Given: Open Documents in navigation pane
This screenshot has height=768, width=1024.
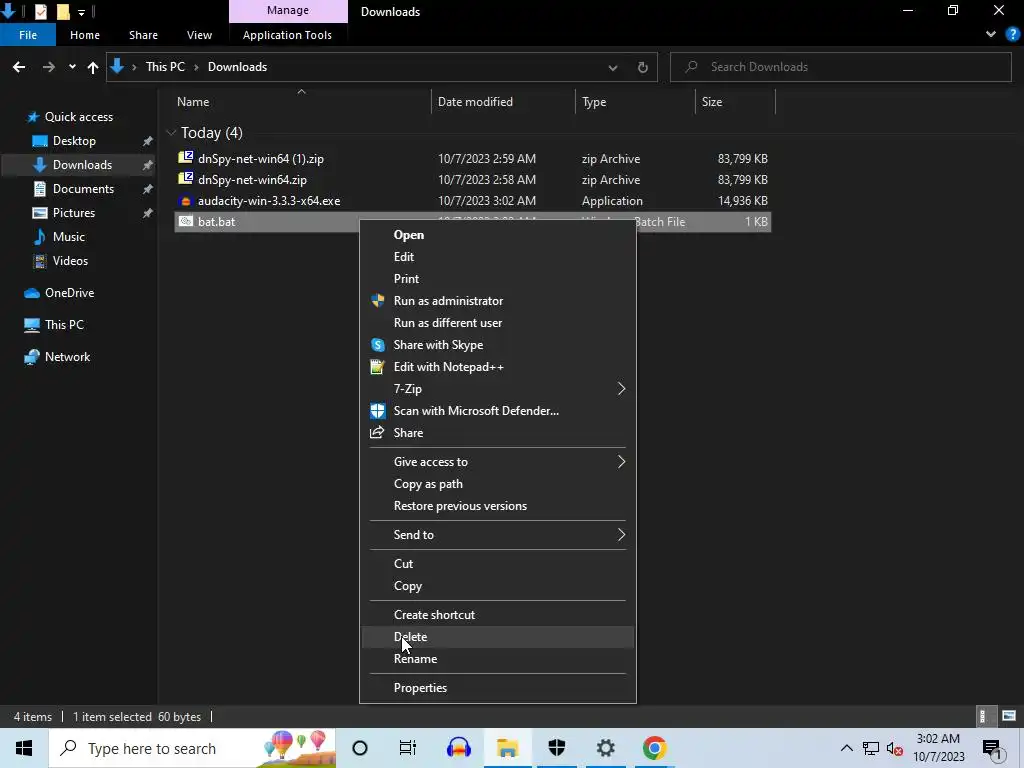Looking at the screenshot, I should click(83, 189).
